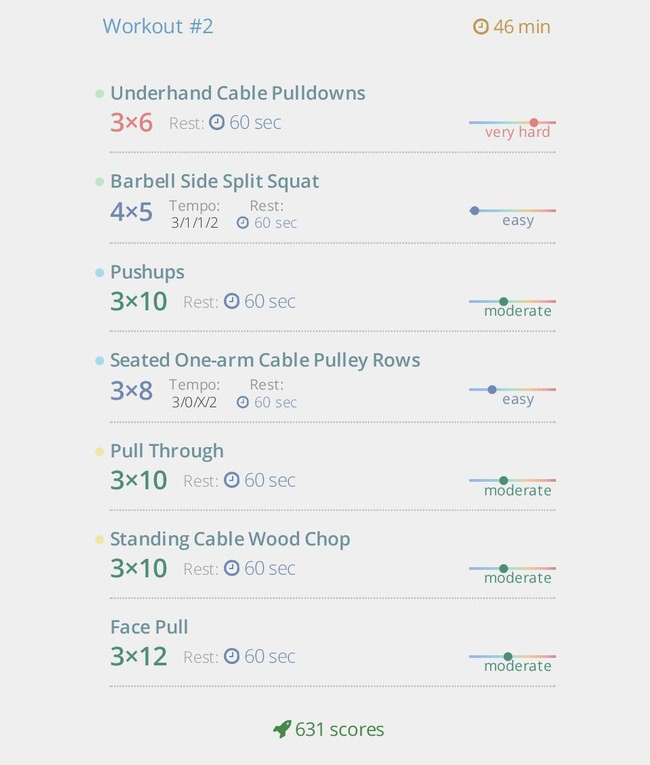Open the Standing Cable Wood Chop exercise
Image resolution: width=650 pixels, height=765 pixels.
[230, 539]
